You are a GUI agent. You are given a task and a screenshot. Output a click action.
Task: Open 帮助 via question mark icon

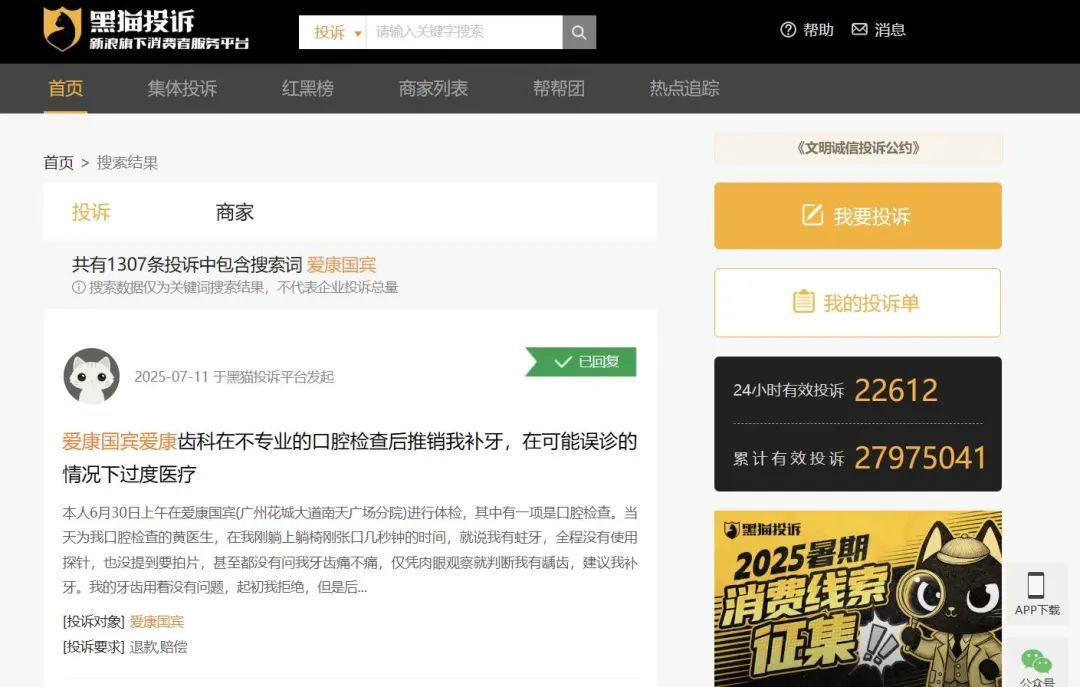click(x=788, y=30)
